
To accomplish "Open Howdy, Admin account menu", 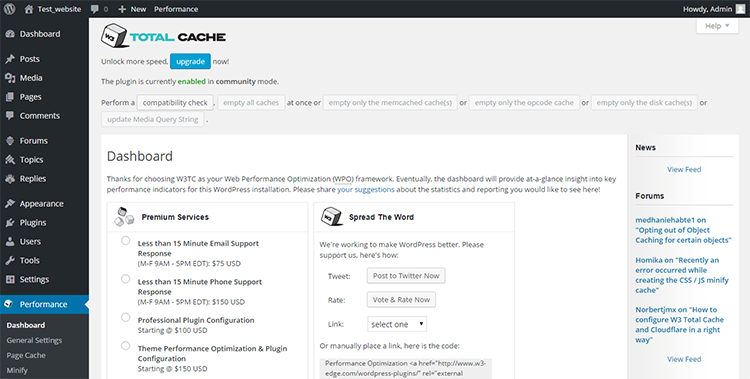I will pyautogui.click(x=714, y=9).
